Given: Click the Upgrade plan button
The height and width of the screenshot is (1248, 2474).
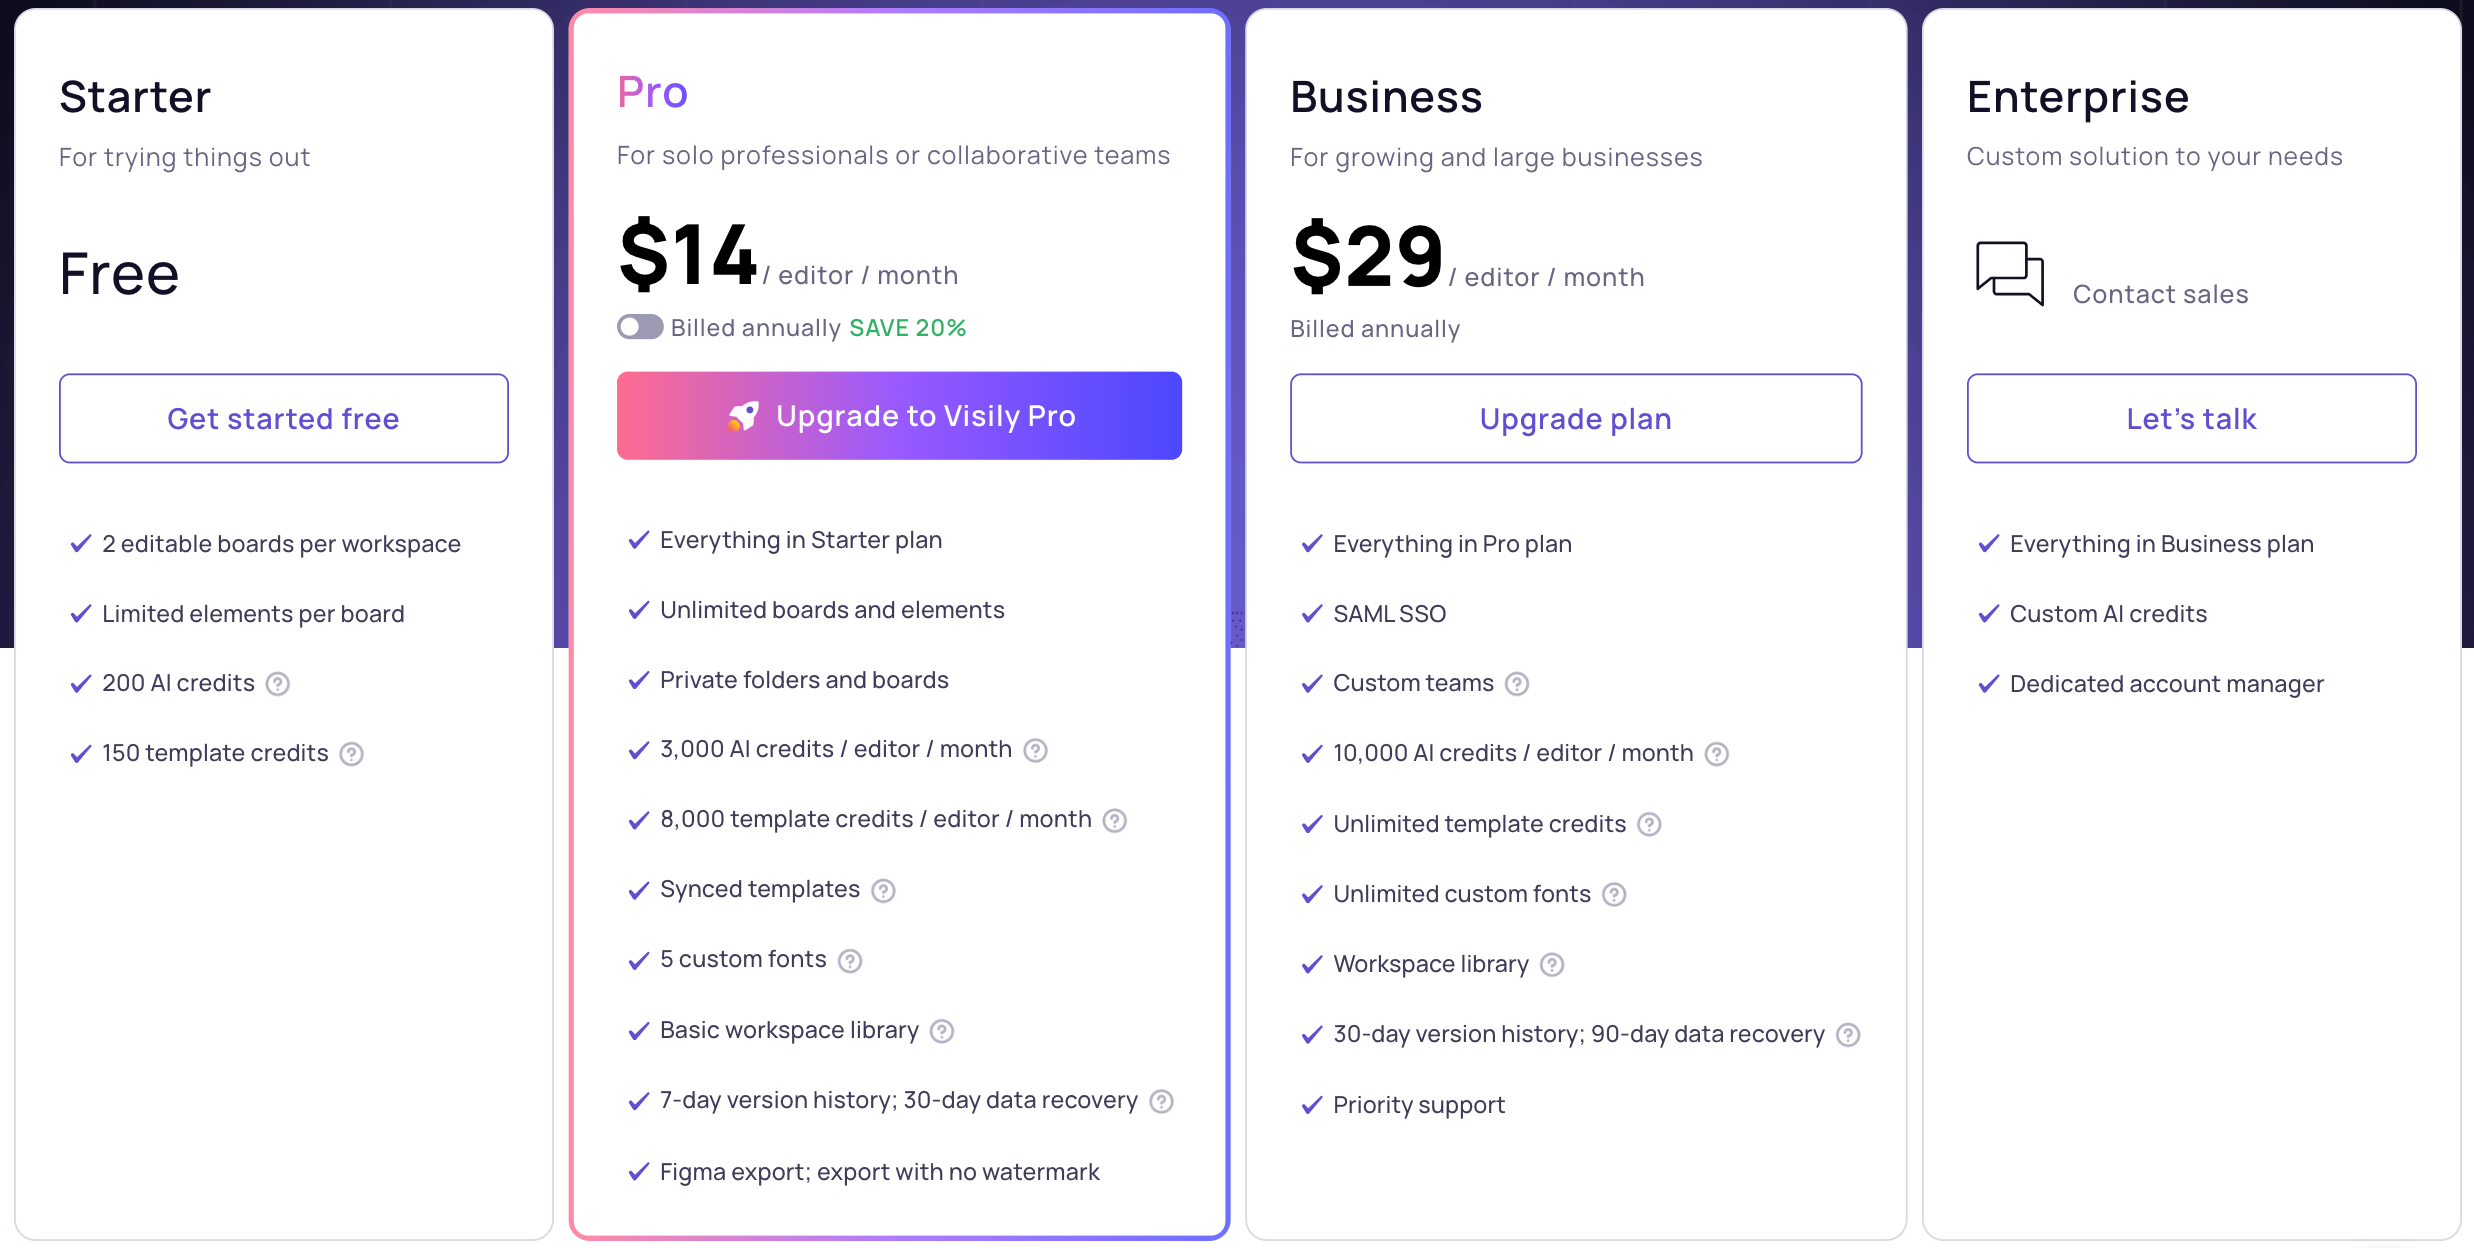Looking at the screenshot, I should 1576,418.
